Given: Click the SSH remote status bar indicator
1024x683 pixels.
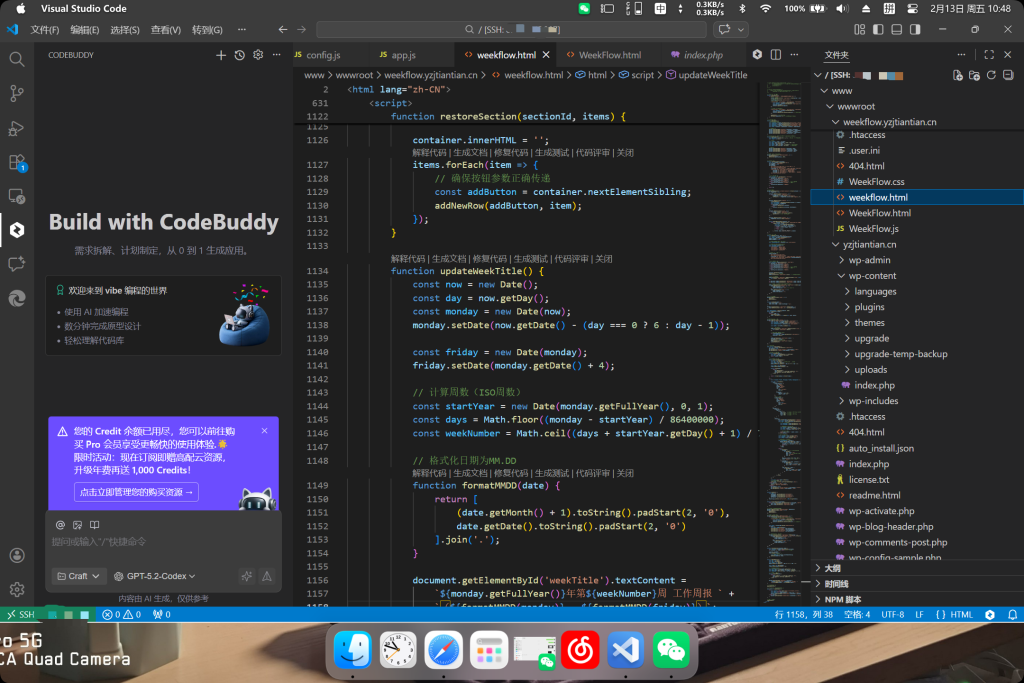Looking at the screenshot, I should coord(20,615).
